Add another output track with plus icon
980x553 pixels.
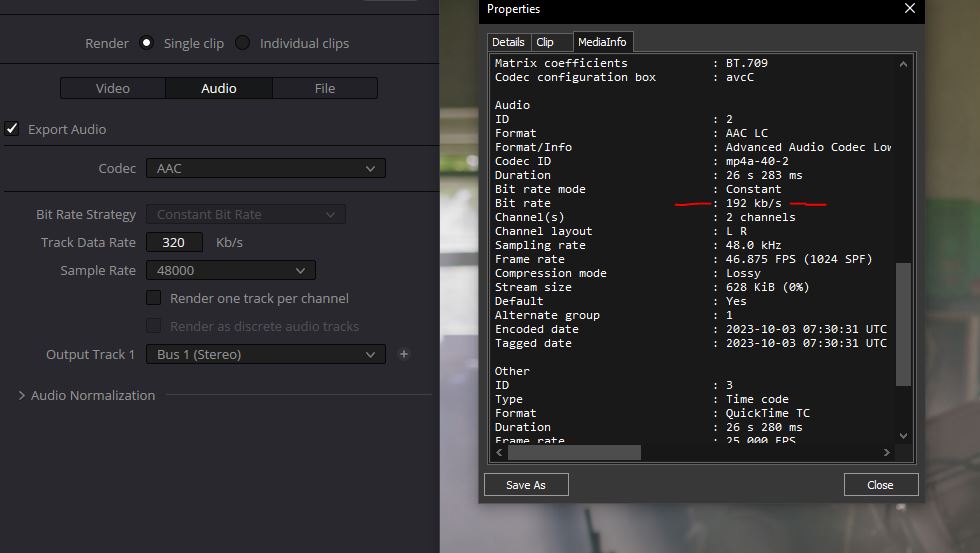404,354
